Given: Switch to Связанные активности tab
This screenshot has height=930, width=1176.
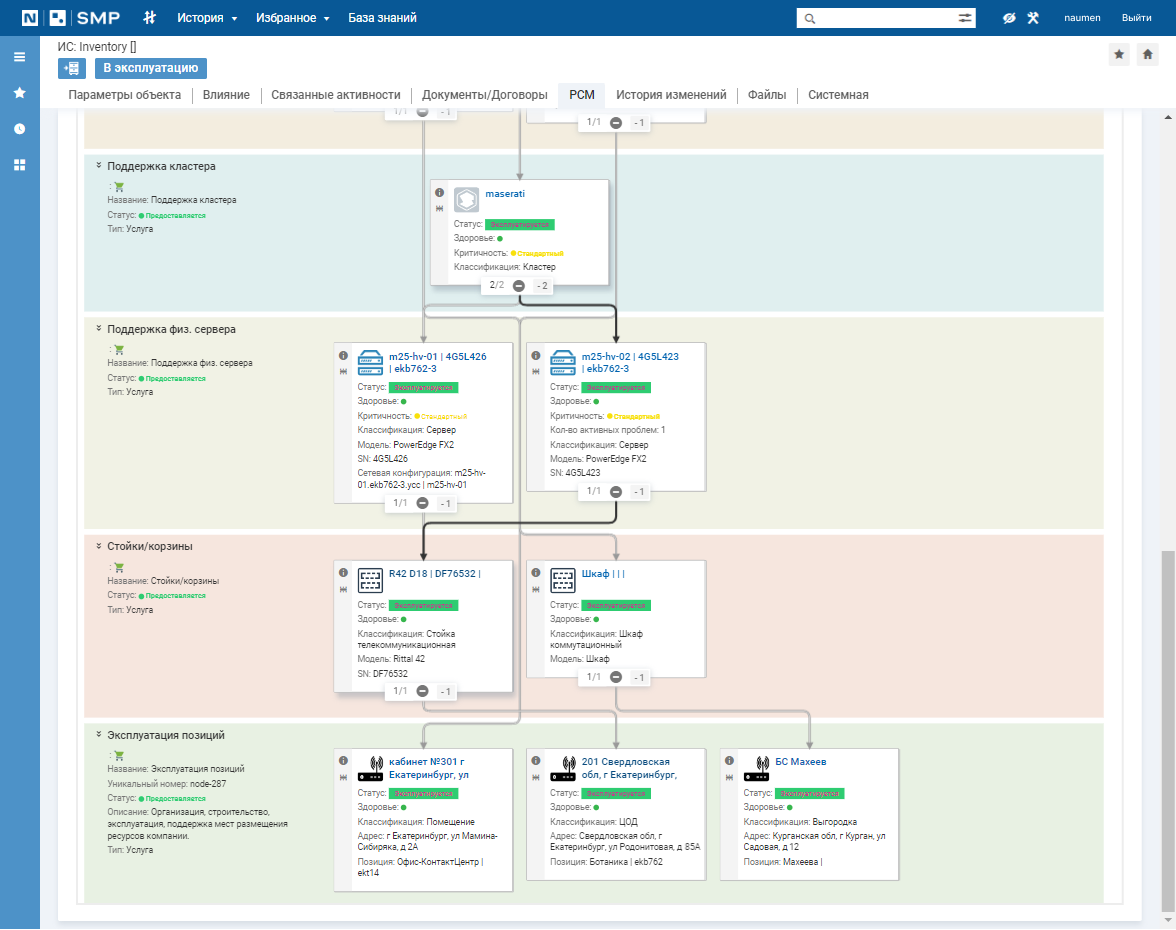Looking at the screenshot, I should tap(336, 95).
